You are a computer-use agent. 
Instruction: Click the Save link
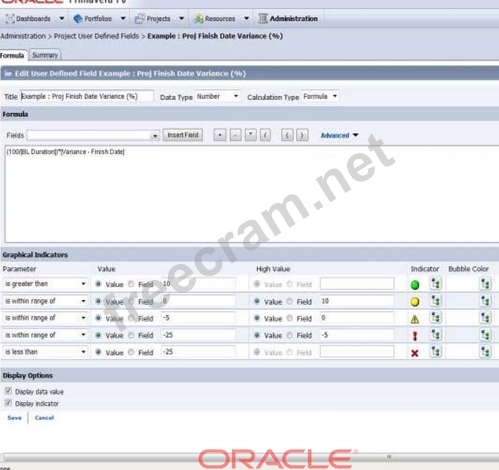pyautogui.click(x=14, y=418)
